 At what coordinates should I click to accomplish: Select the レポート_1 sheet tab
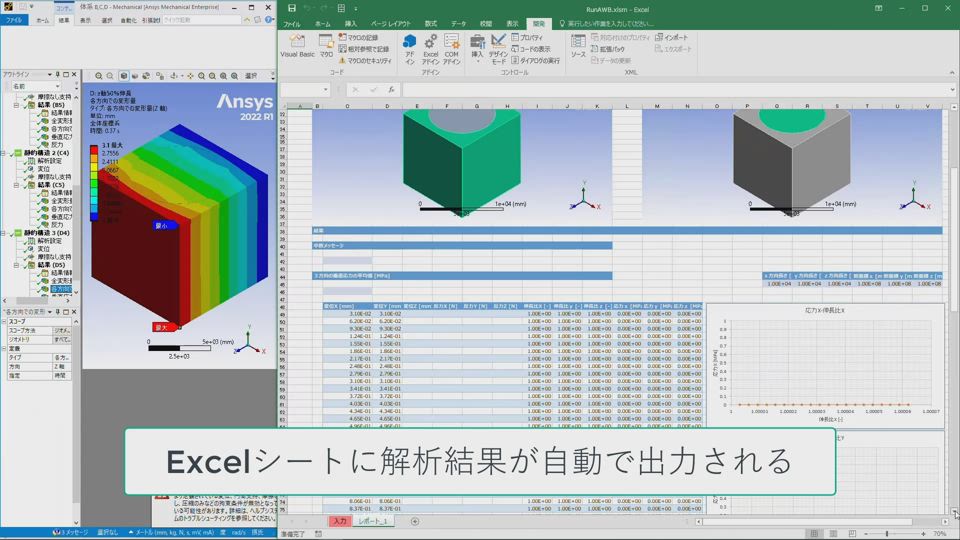374,521
